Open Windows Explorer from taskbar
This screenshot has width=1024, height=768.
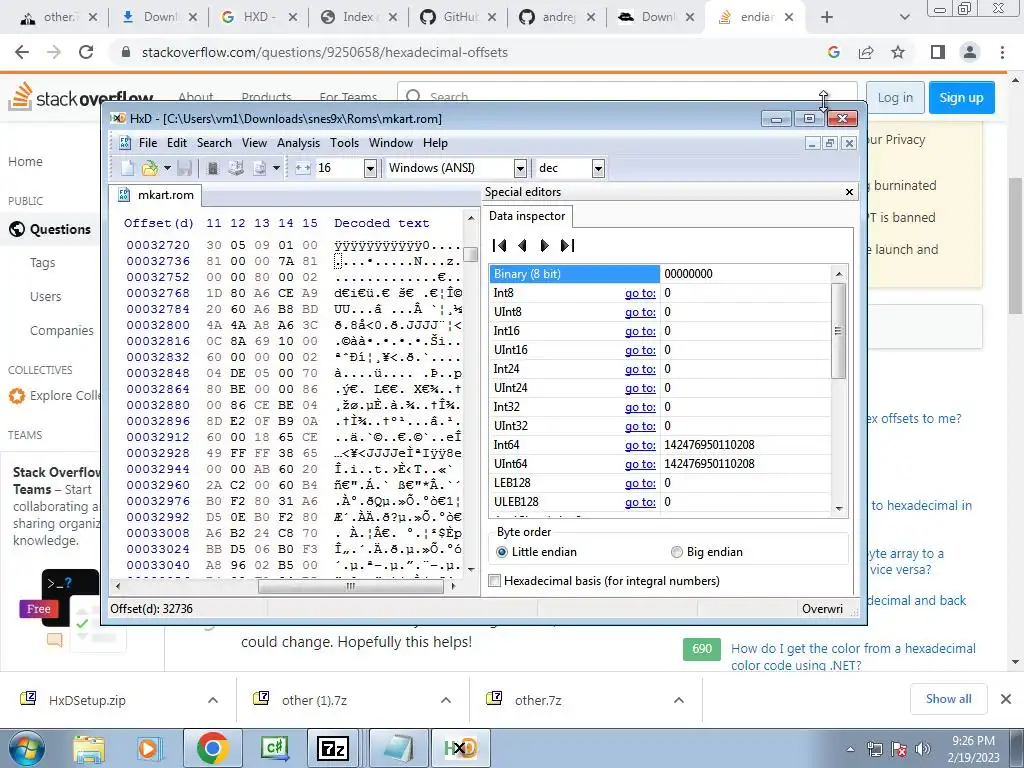point(89,748)
